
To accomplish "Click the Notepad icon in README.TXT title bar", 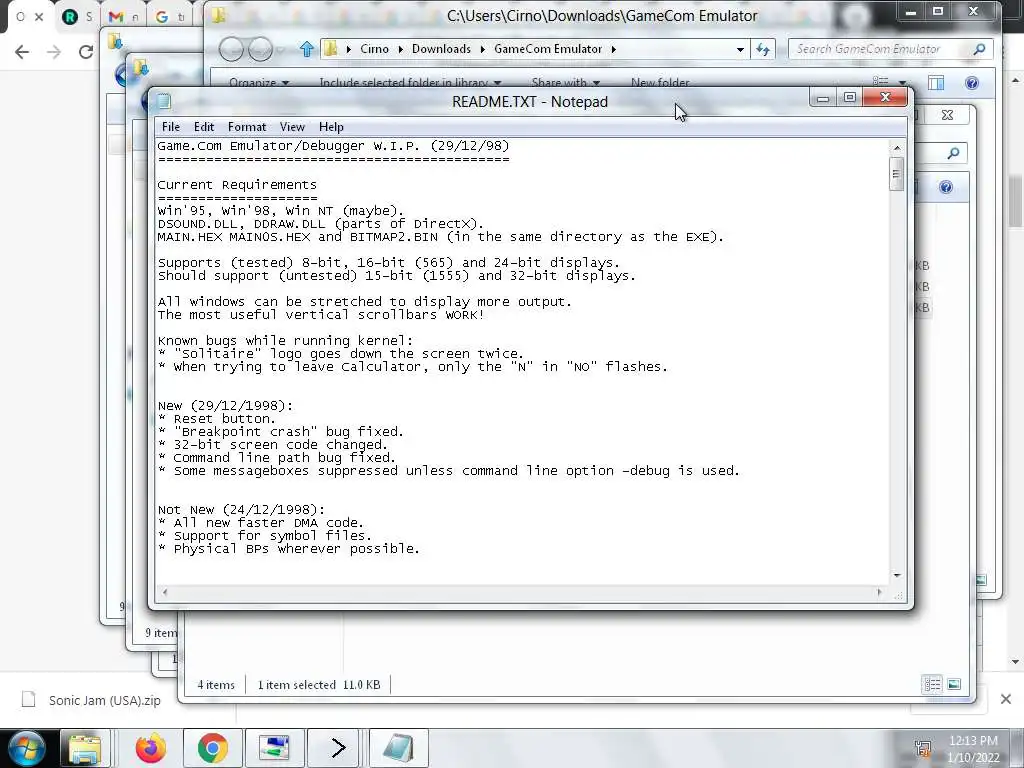I will 164,101.
